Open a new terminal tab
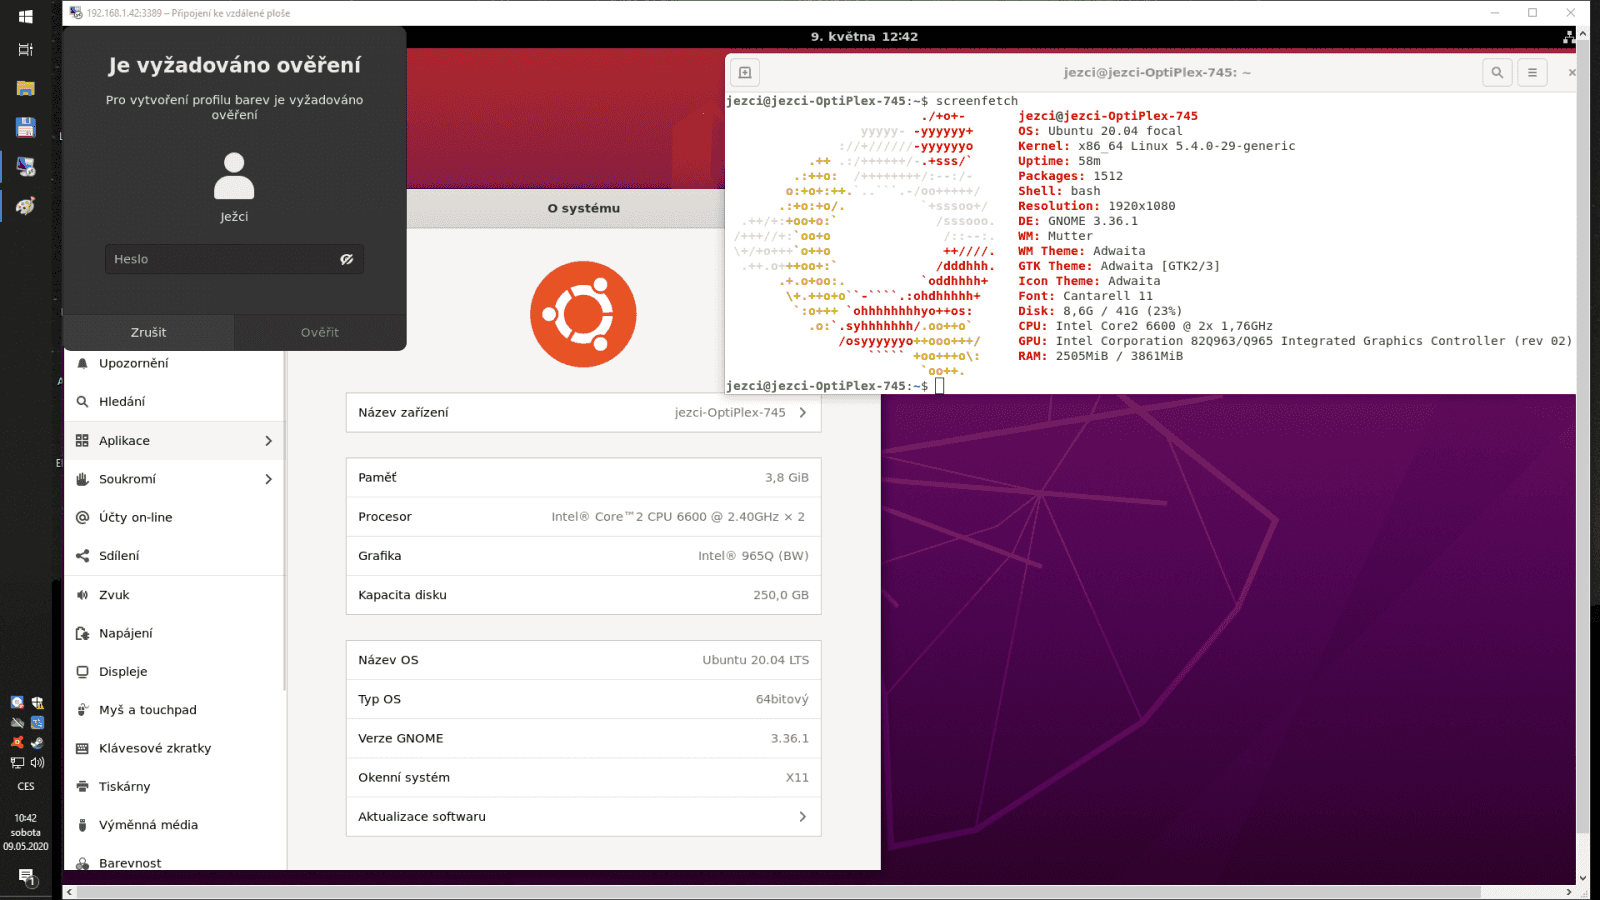Screen dimensions: 1600x900 click(743, 71)
